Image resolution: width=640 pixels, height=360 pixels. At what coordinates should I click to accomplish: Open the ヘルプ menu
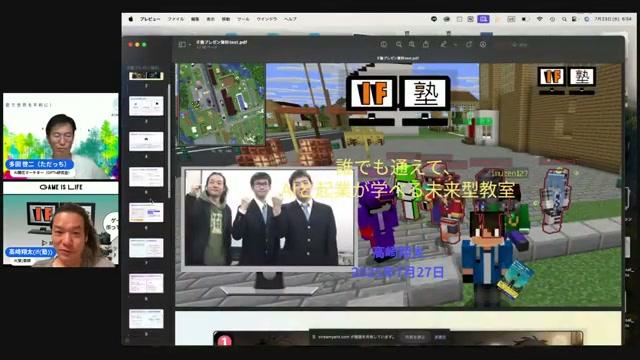(x=290, y=19)
